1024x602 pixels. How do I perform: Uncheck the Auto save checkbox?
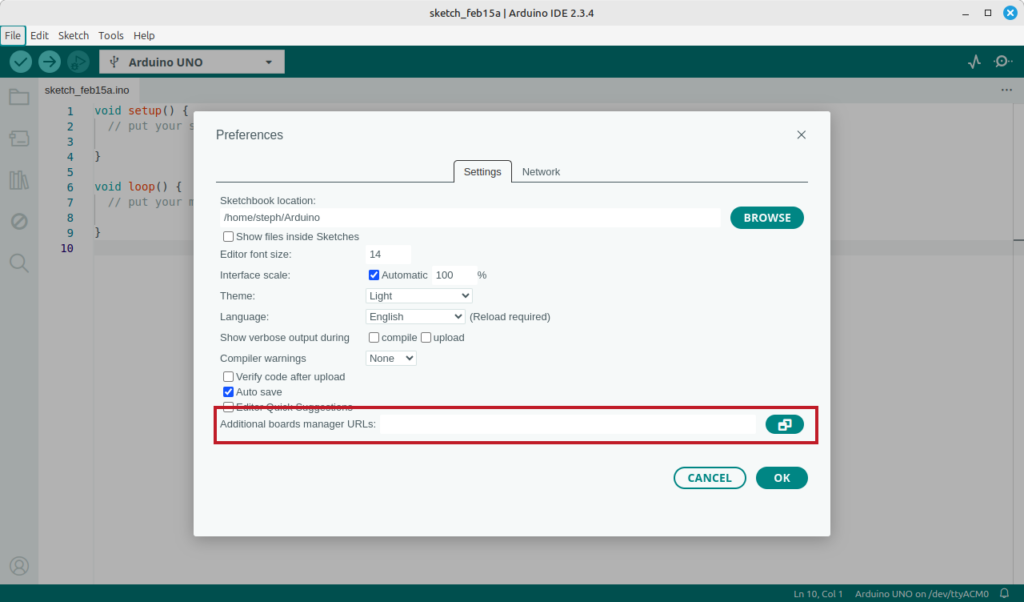[228, 392]
